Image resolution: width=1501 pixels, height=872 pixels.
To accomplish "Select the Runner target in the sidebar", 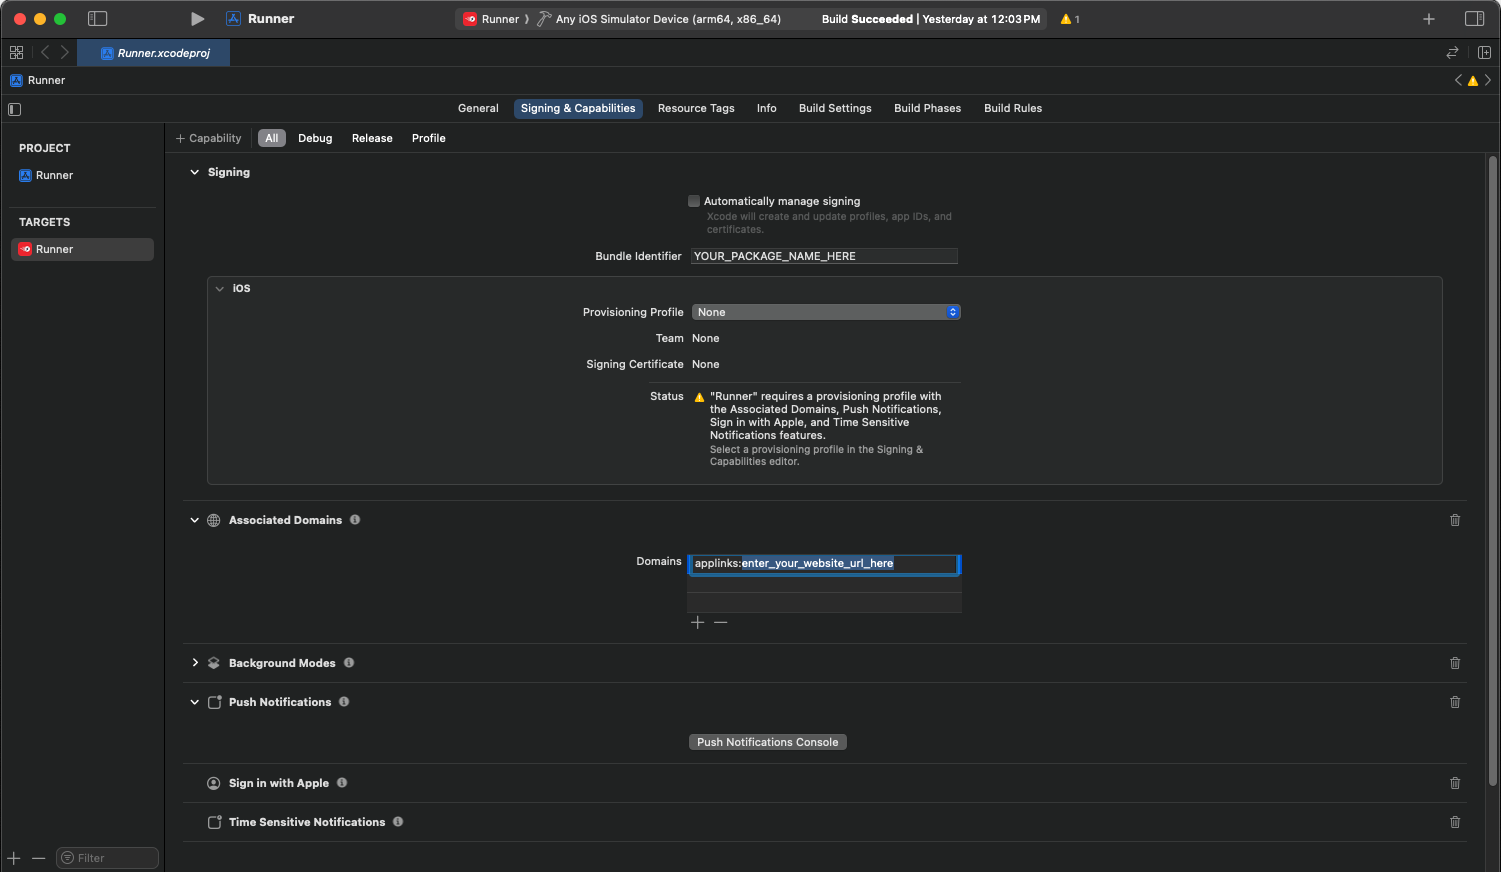I will tap(82, 249).
